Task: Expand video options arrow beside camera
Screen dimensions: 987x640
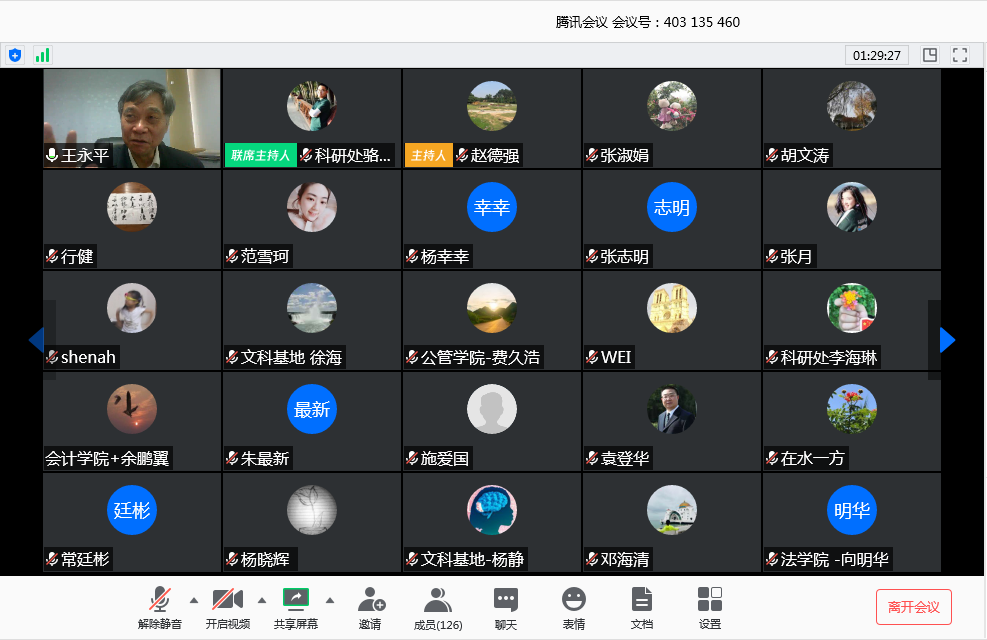Action: point(262,601)
